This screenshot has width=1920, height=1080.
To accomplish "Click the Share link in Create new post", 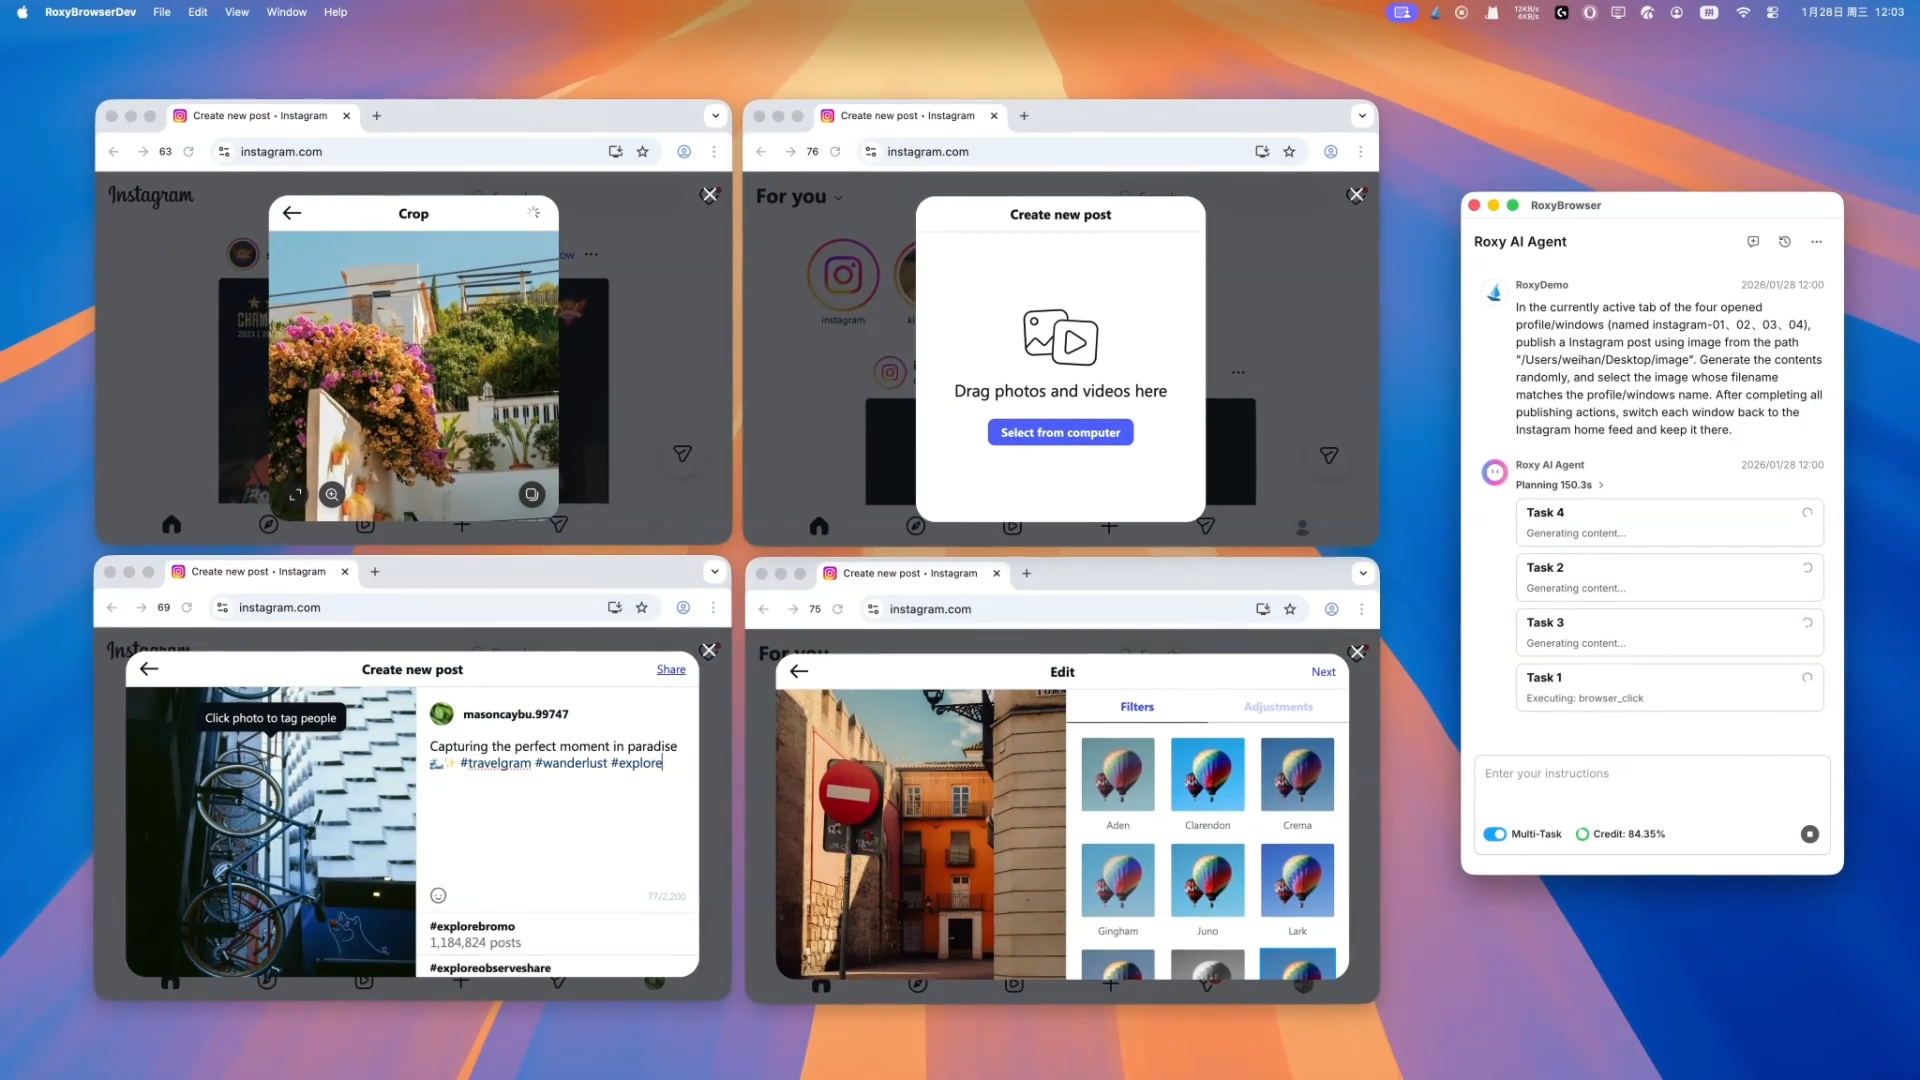I will click(671, 670).
